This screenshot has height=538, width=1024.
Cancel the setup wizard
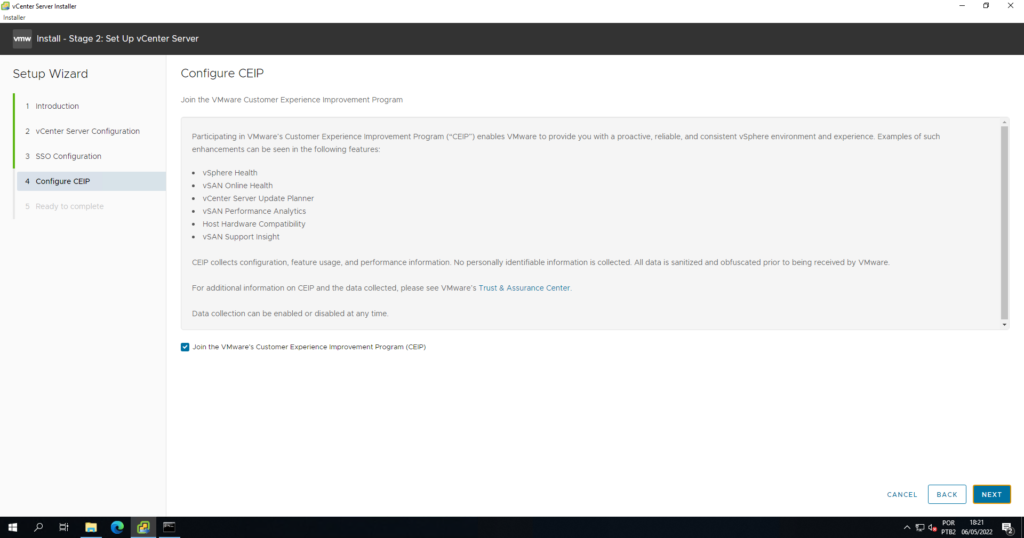pos(902,494)
